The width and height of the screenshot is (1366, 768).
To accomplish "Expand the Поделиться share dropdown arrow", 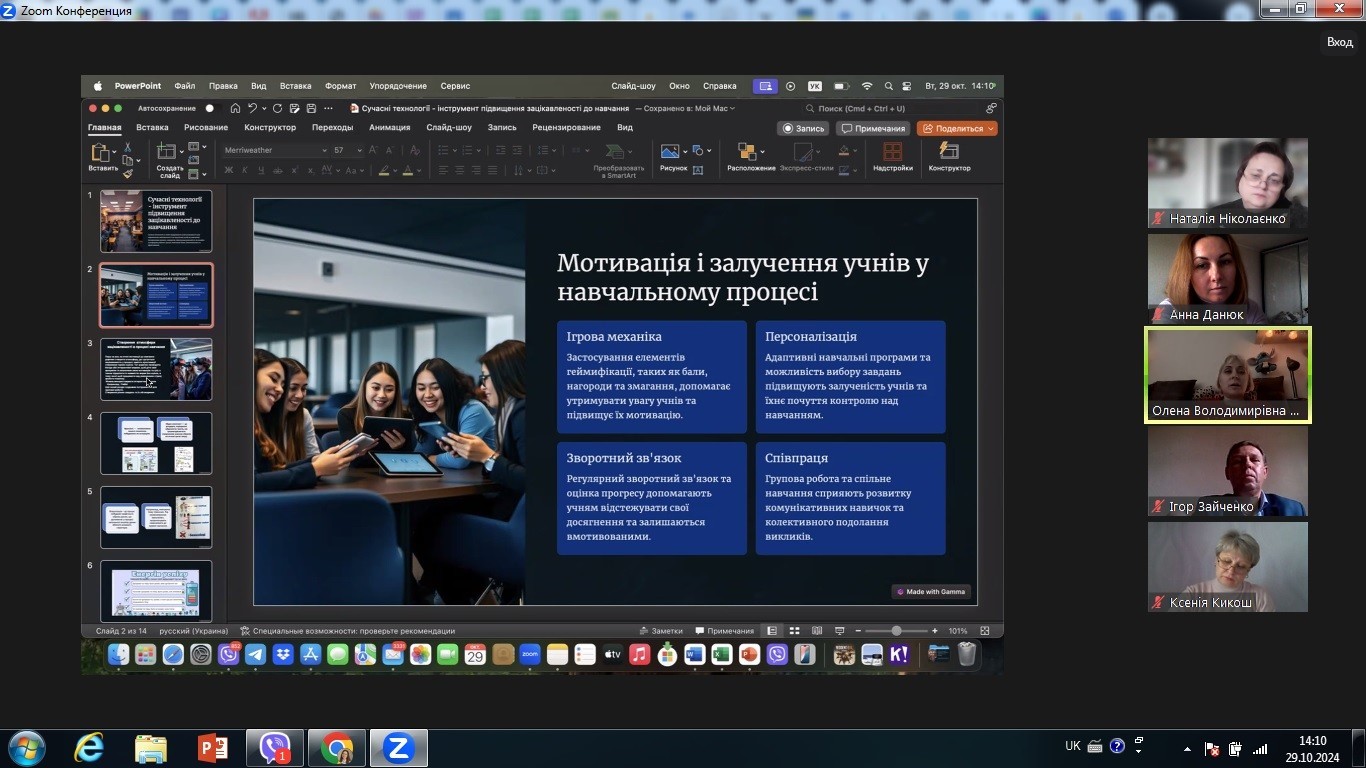I will (x=991, y=128).
